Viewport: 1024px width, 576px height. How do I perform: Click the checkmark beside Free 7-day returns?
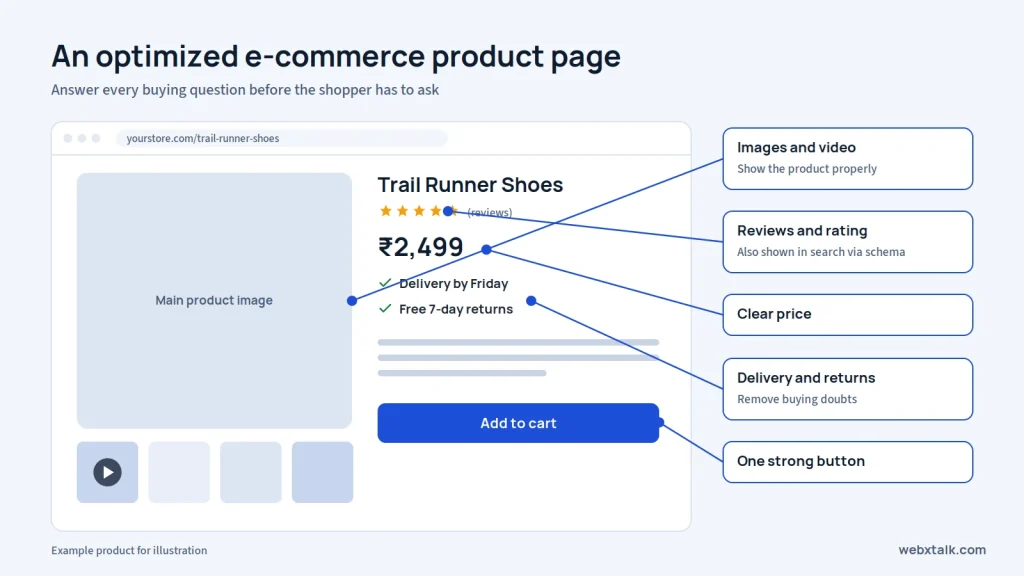(x=385, y=308)
